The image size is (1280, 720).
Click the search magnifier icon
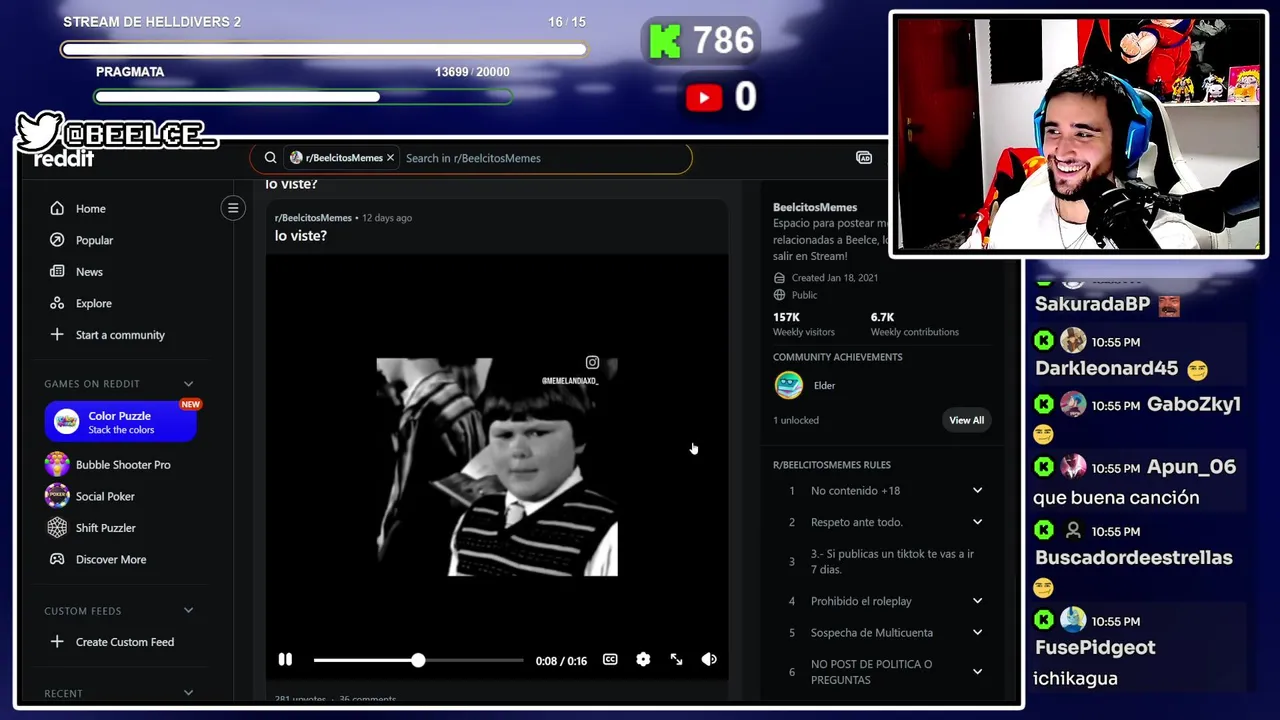coord(270,158)
